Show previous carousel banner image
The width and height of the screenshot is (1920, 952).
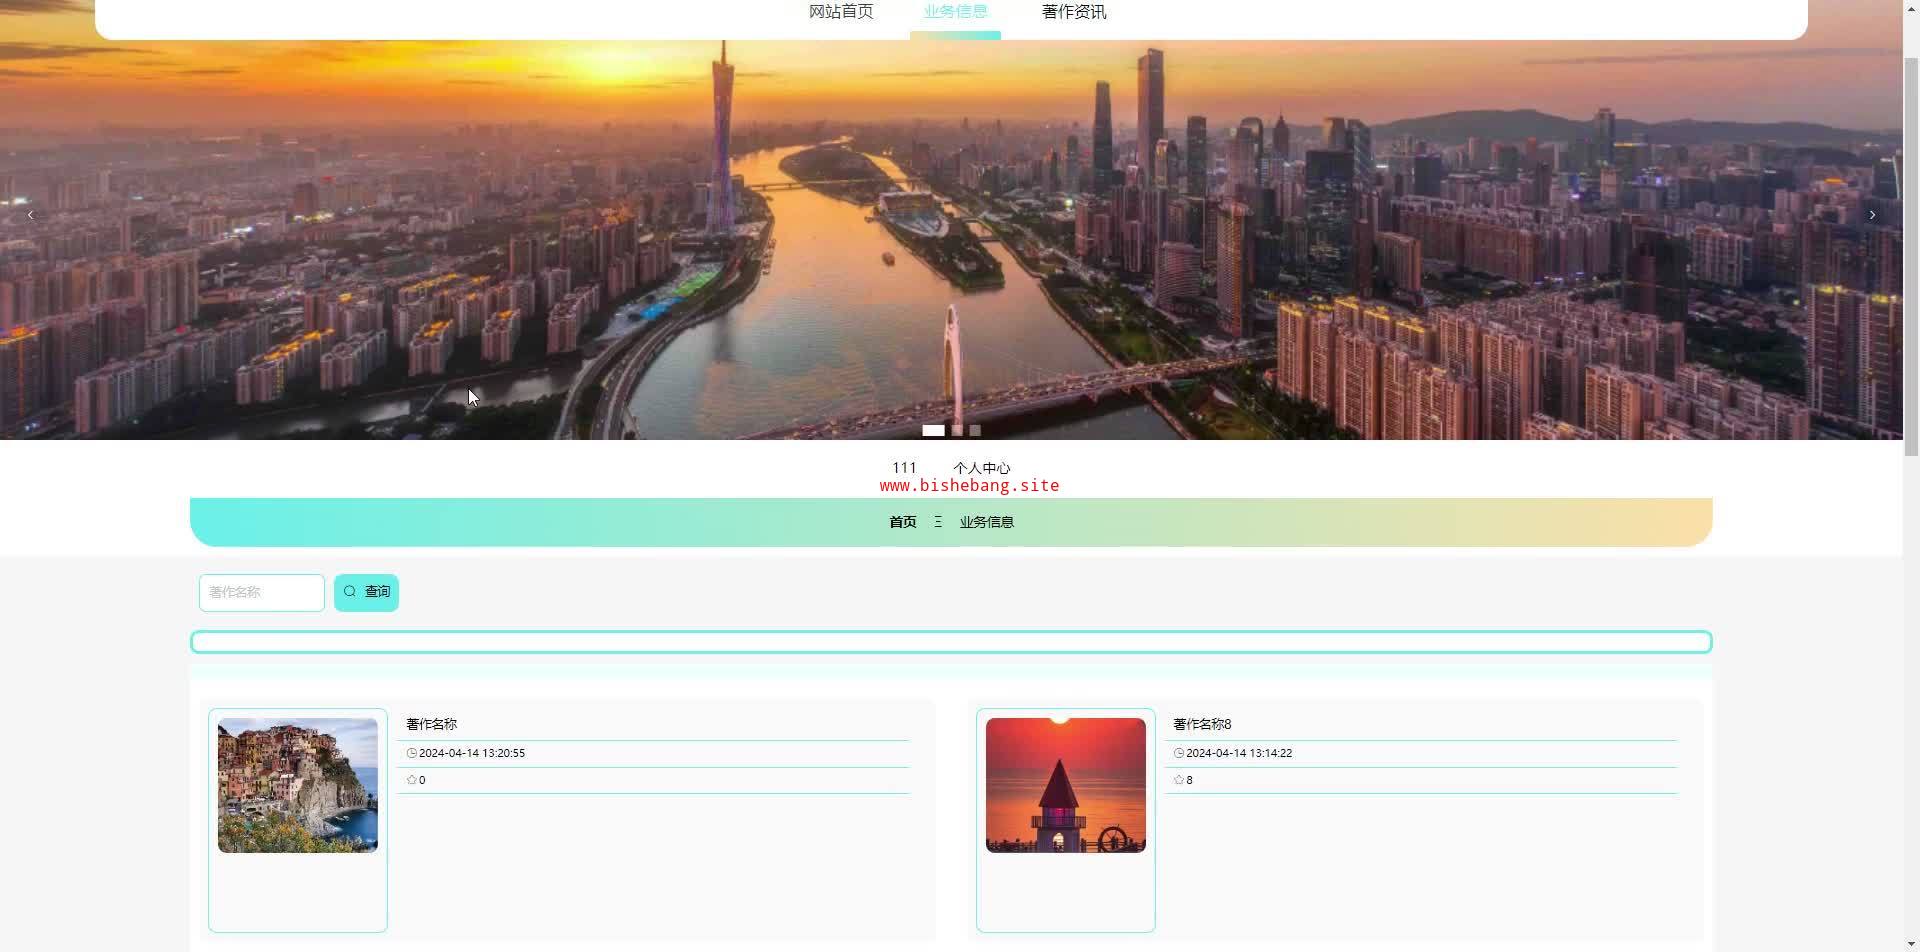(x=30, y=215)
